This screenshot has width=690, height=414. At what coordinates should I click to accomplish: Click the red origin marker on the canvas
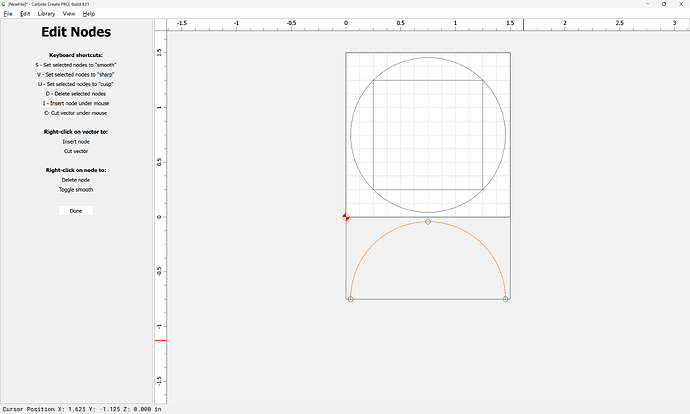(x=346, y=217)
